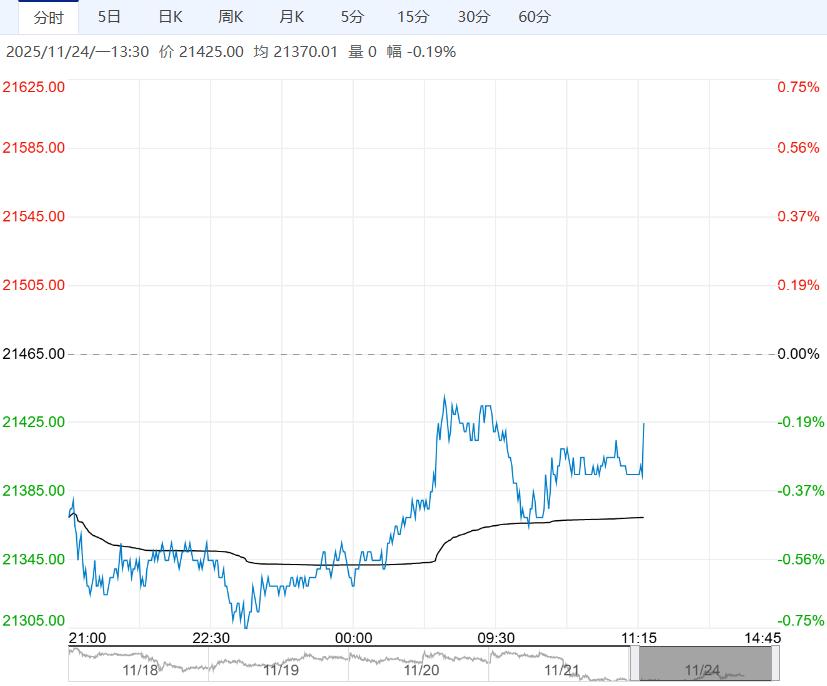
Task: Click the left handle of range slider
Action: [634, 663]
